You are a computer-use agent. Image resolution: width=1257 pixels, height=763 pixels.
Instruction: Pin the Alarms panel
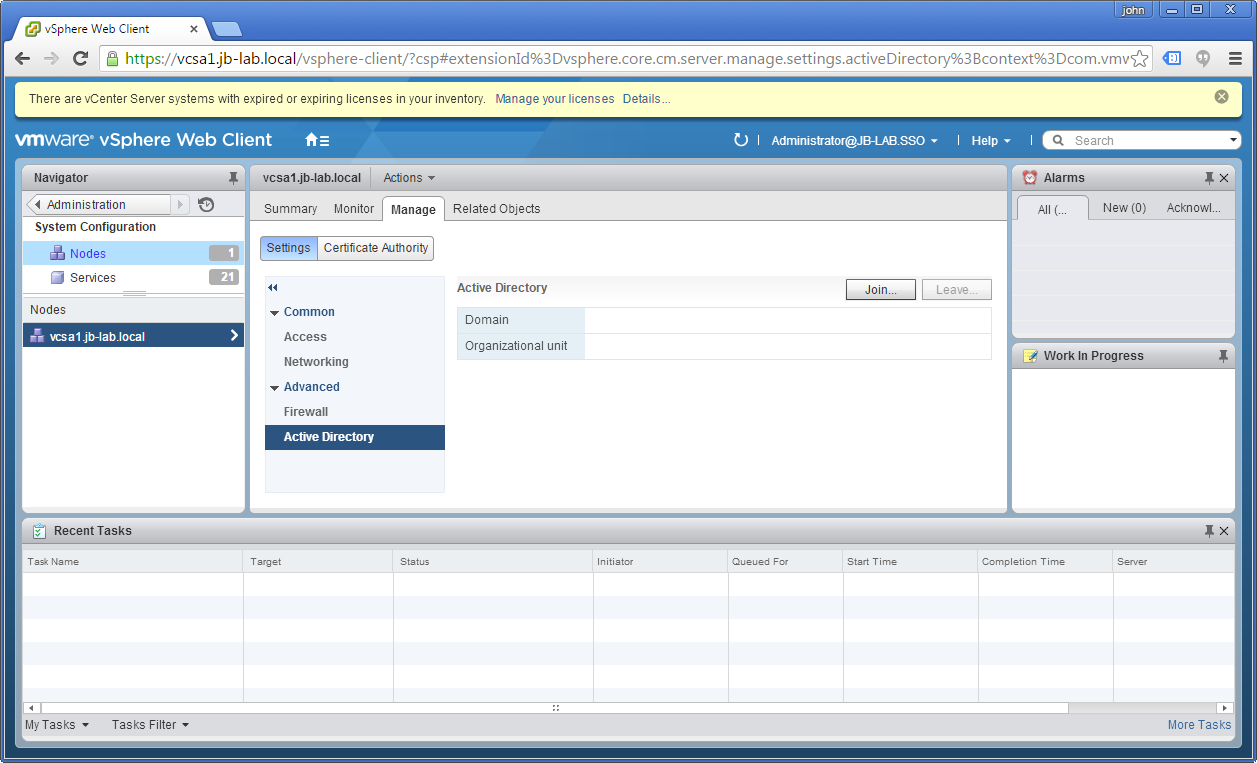click(x=1209, y=178)
